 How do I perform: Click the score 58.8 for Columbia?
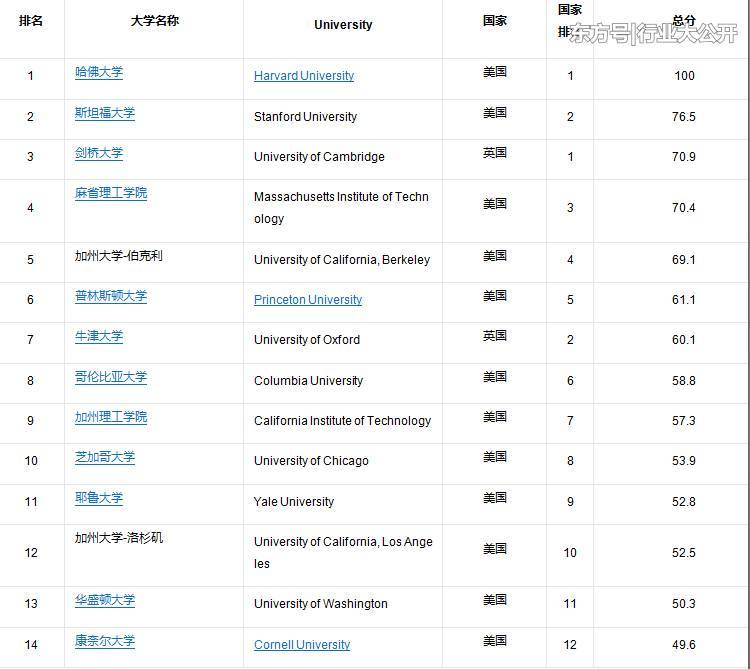pos(684,381)
